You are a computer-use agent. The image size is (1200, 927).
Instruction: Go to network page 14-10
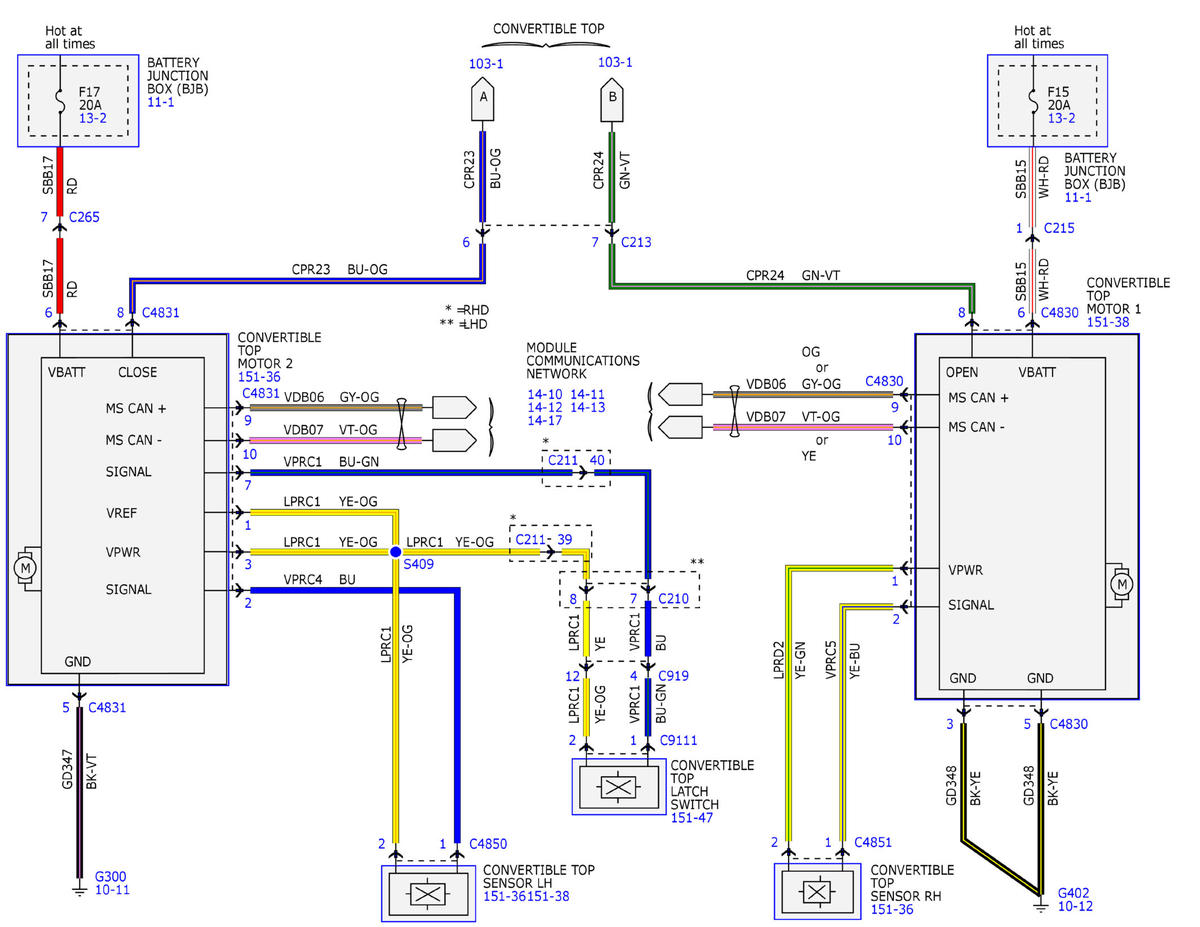pyautogui.click(x=545, y=395)
